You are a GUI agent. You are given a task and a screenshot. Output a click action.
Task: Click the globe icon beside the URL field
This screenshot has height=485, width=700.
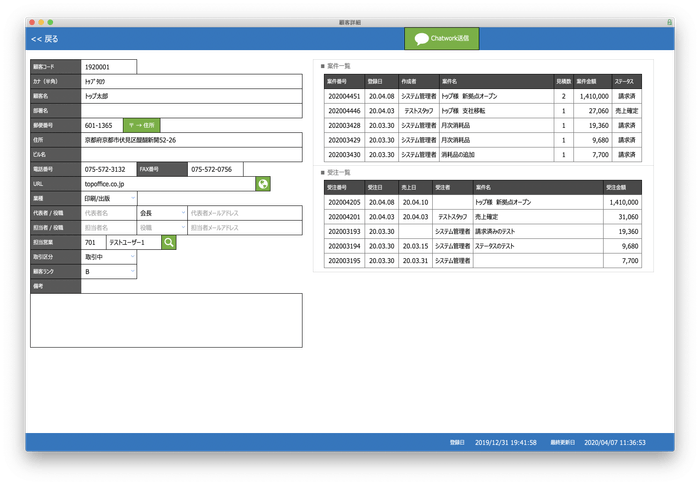coord(263,184)
